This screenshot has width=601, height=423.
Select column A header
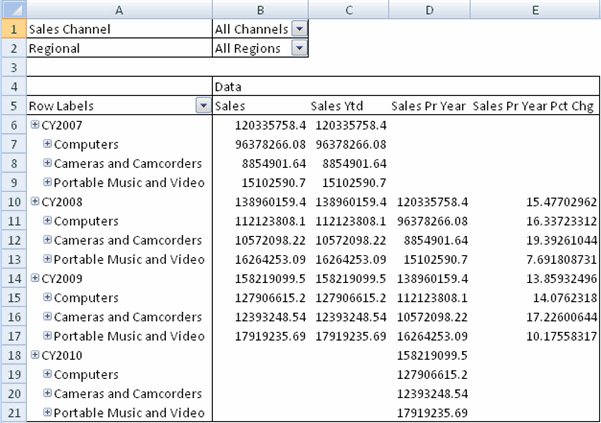(x=119, y=9)
